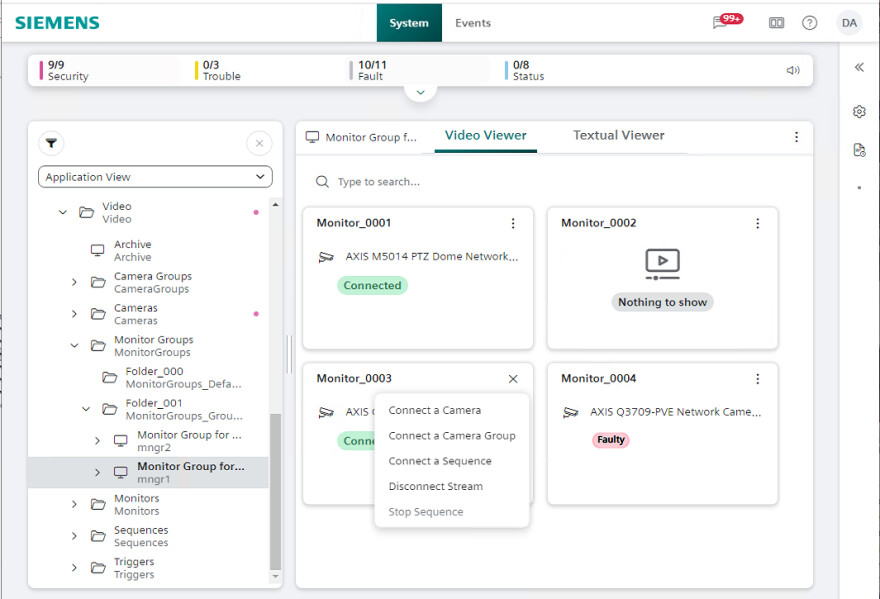Choose Disconnect Stream from the context menu
The image size is (880, 599).
click(x=435, y=487)
